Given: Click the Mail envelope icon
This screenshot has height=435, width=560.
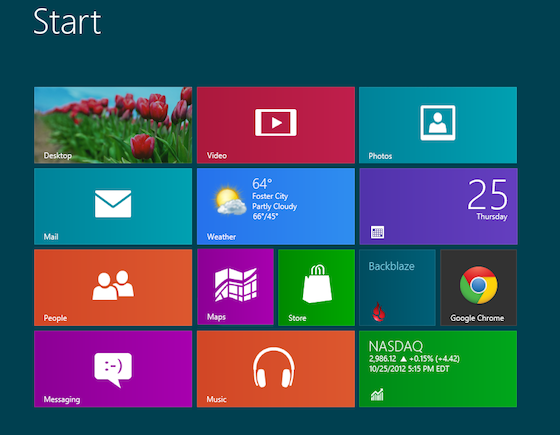Looking at the screenshot, I should point(113,204).
